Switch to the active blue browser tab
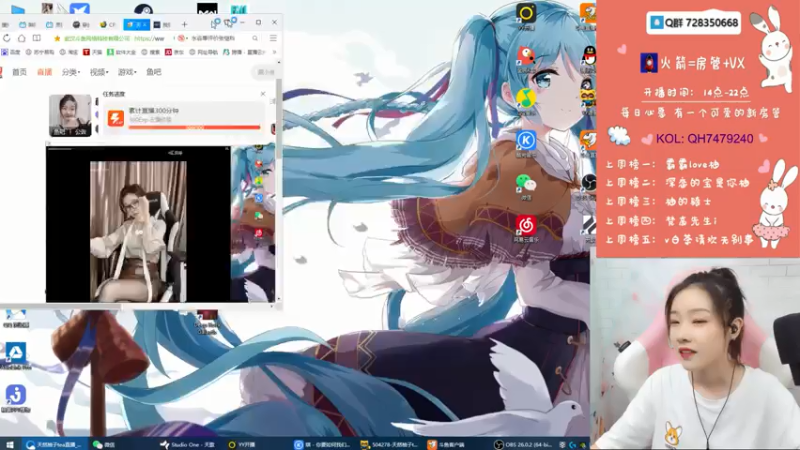Image resolution: width=800 pixels, height=450 pixels. pyautogui.click(x=136, y=24)
